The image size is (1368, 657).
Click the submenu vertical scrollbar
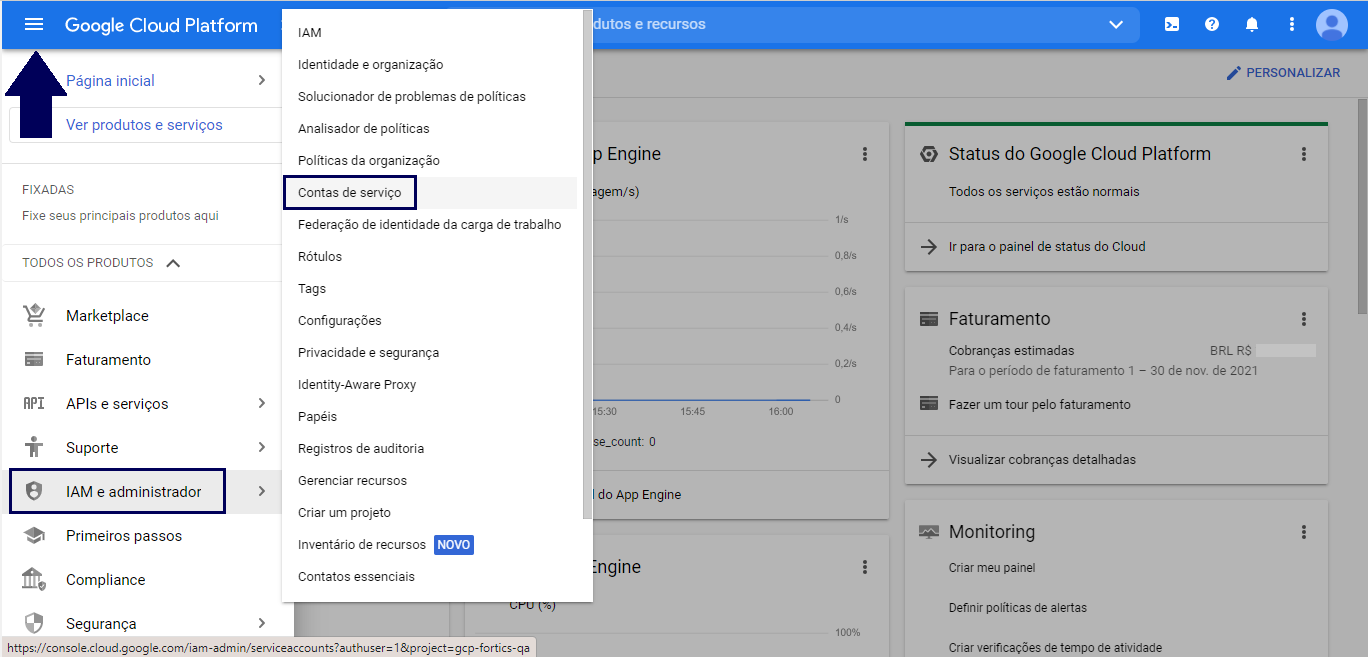click(x=588, y=265)
